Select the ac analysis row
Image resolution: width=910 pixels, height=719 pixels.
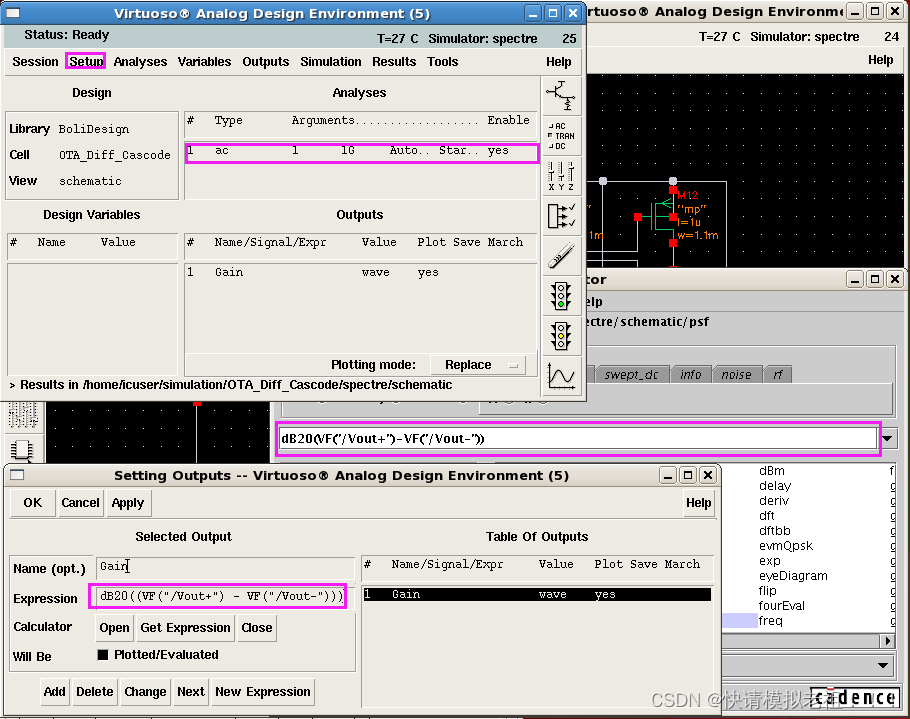pos(361,151)
